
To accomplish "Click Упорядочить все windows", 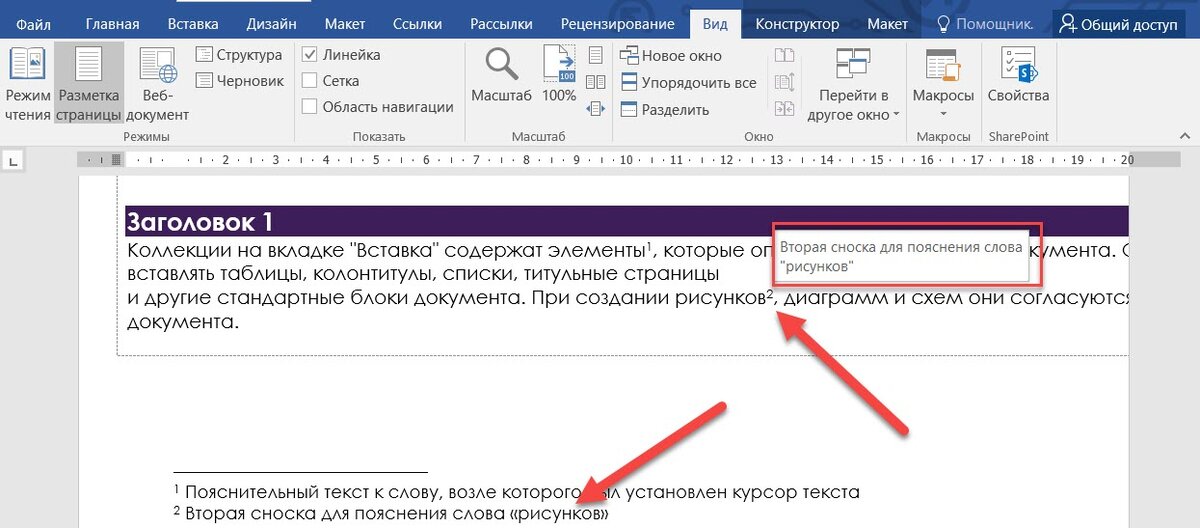I will pyautogui.click(x=688, y=83).
